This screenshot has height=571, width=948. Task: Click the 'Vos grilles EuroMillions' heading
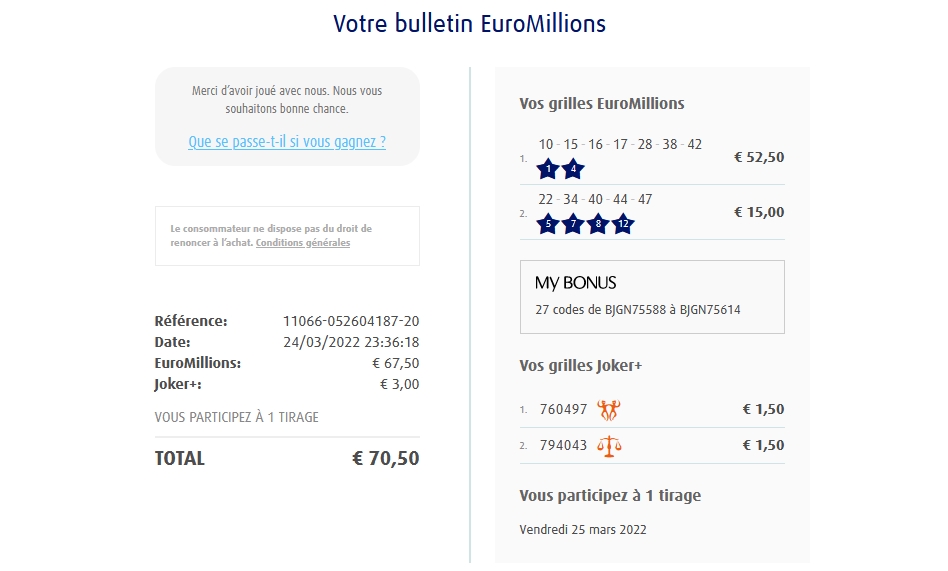[602, 104]
